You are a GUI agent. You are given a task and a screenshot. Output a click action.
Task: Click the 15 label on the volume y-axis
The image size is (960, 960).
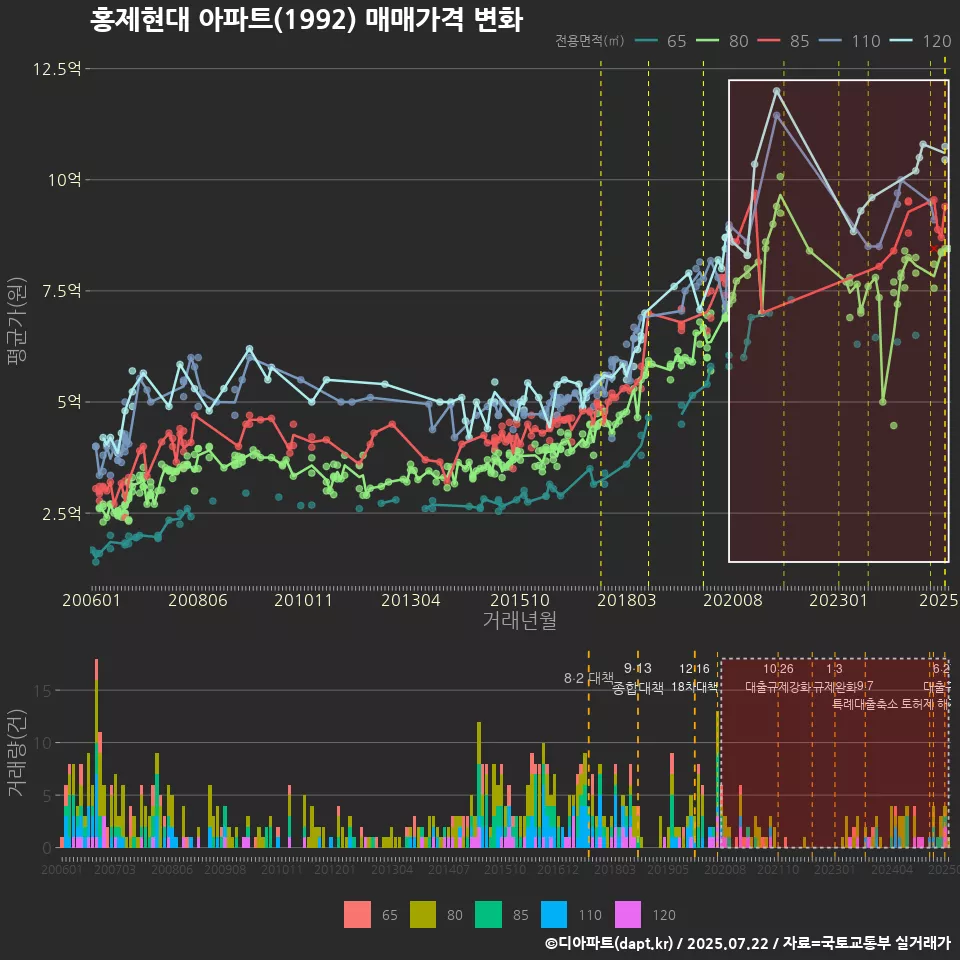tap(43, 691)
